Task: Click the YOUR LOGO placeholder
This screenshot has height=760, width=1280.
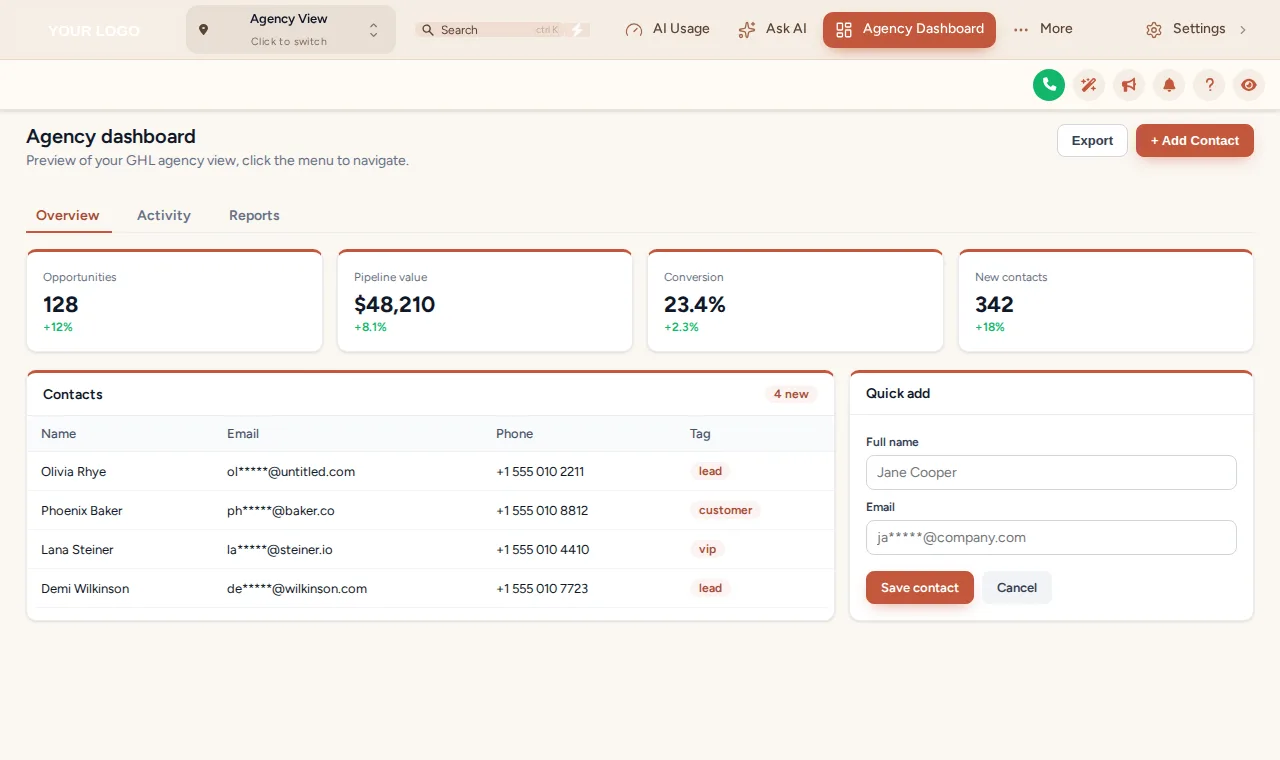Action: (94, 31)
